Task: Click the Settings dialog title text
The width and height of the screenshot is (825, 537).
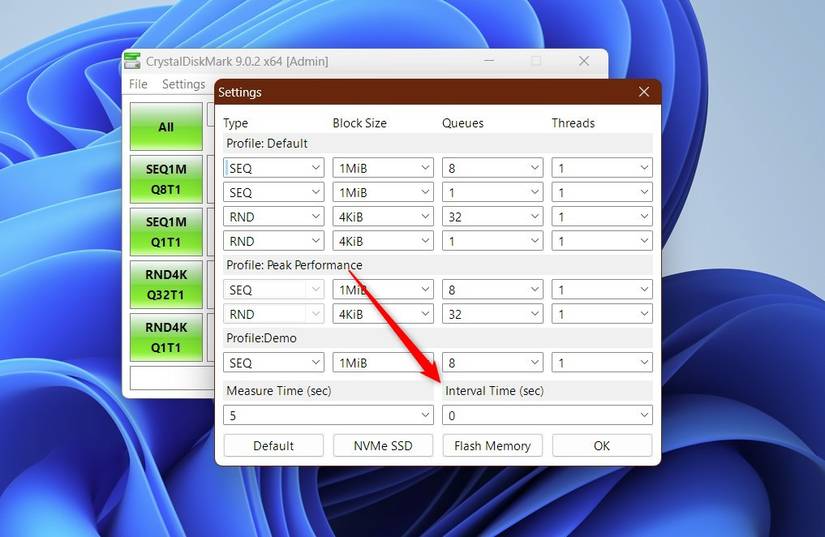Action: tap(240, 92)
